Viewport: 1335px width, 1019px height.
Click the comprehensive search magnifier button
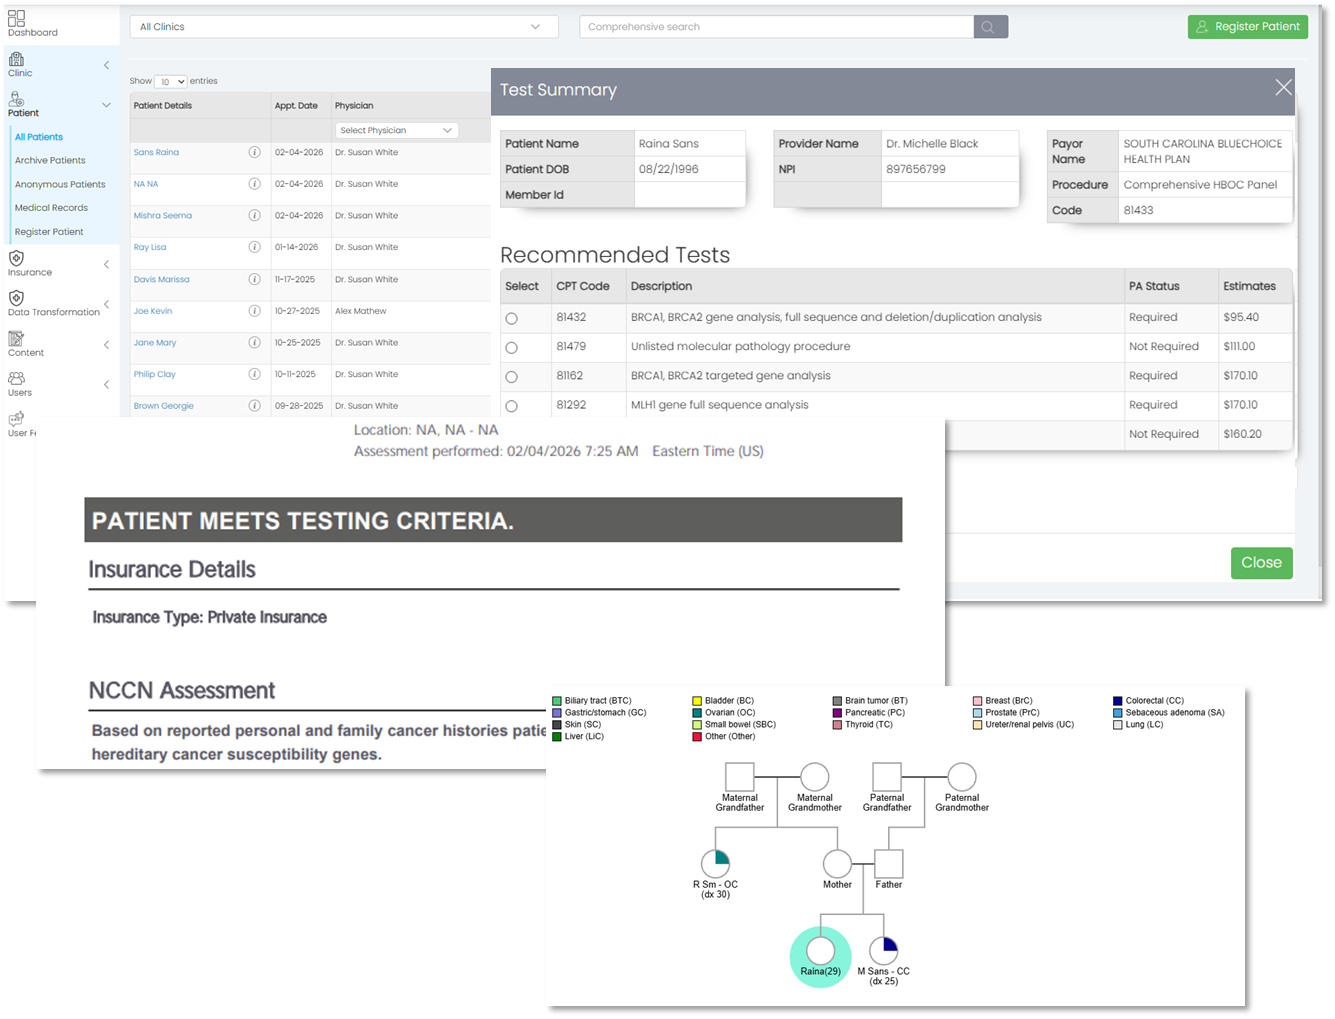tap(989, 27)
